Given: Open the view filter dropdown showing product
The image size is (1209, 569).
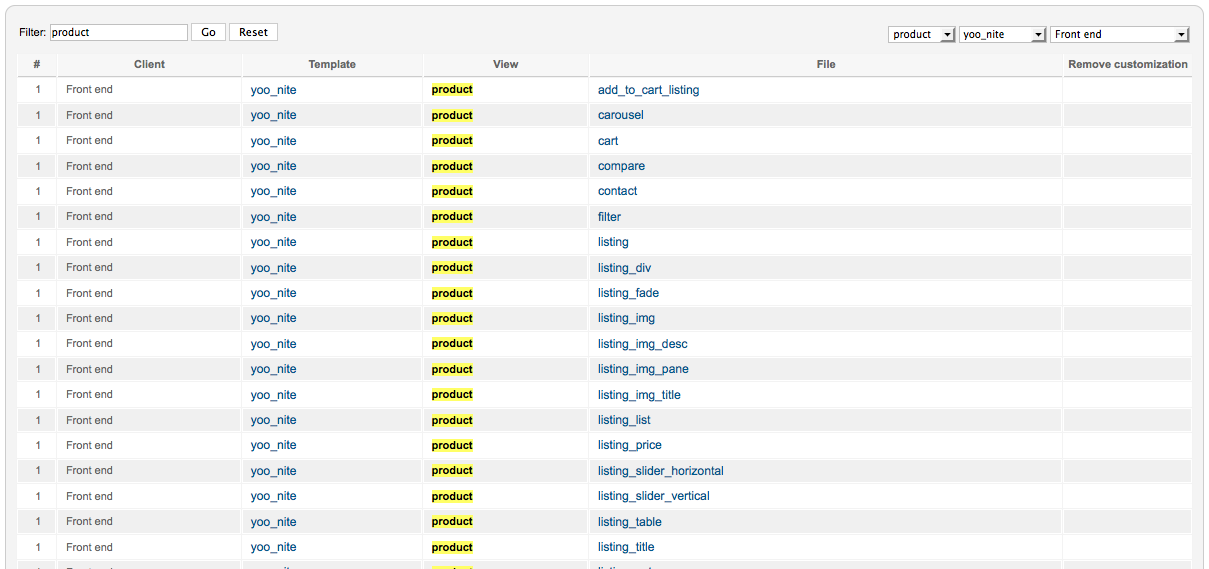Looking at the screenshot, I should click(922, 34).
